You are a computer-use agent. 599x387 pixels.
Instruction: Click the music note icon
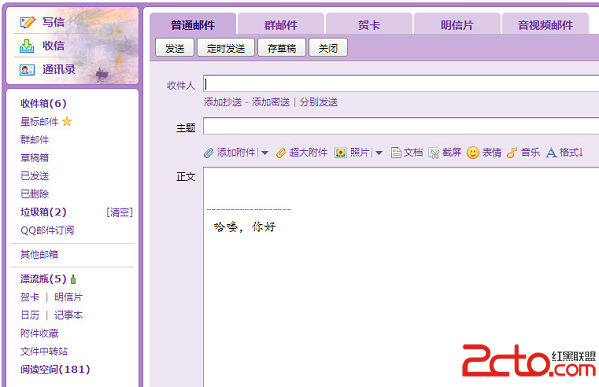pos(512,153)
